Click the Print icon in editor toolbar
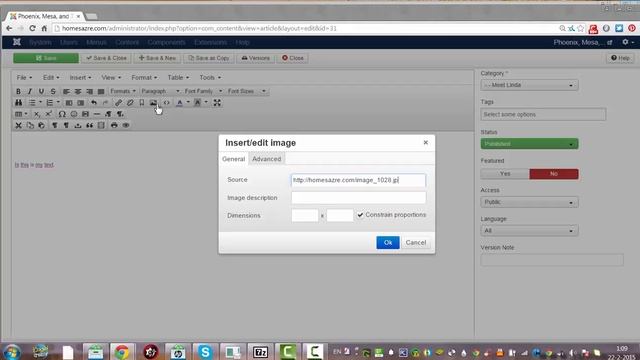Image resolution: width=640 pixels, height=360 pixels. tap(114, 126)
